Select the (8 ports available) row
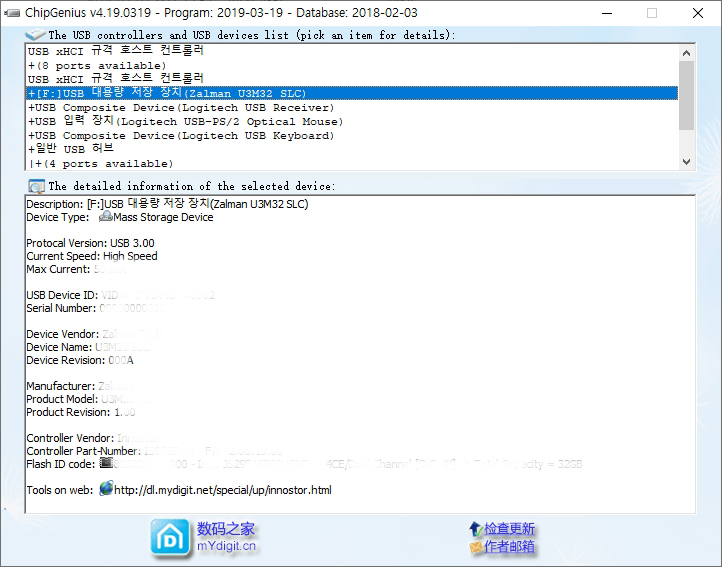 point(352,65)
